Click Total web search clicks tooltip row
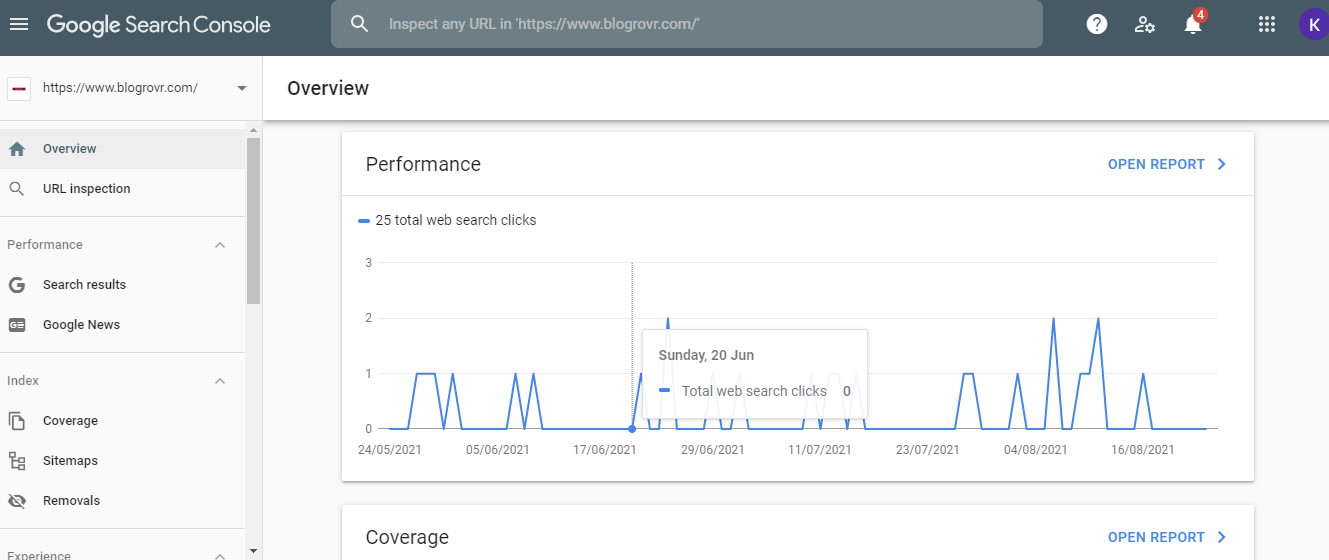This screenshot has height=560, width=1329. 755,391
